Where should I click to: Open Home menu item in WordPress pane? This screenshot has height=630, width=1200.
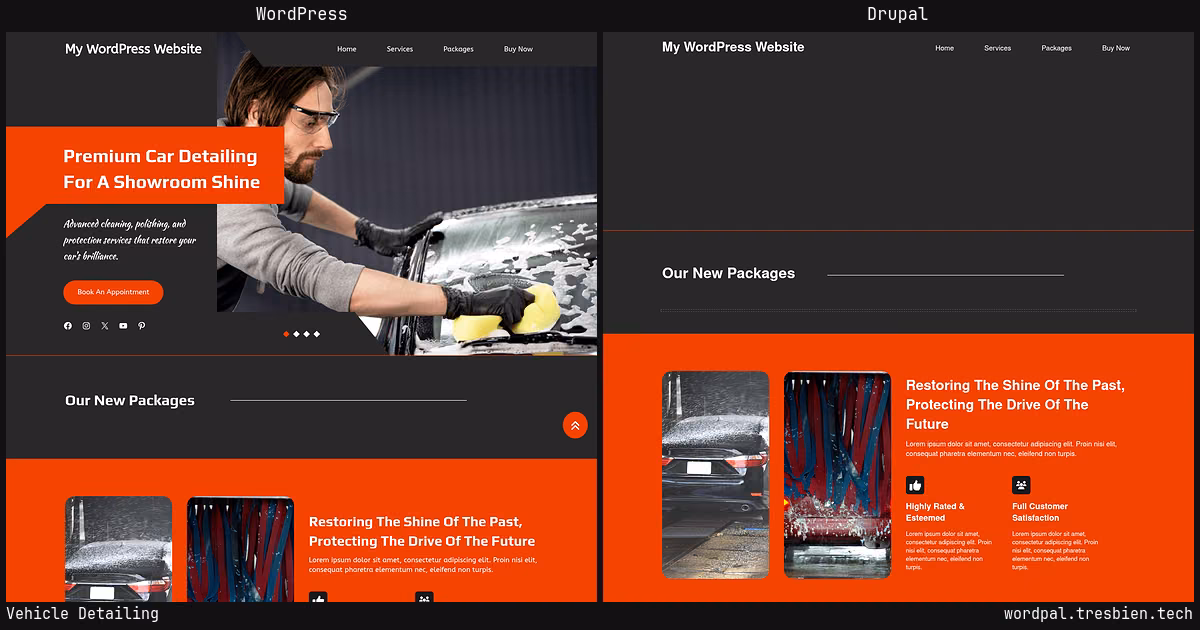347,49
